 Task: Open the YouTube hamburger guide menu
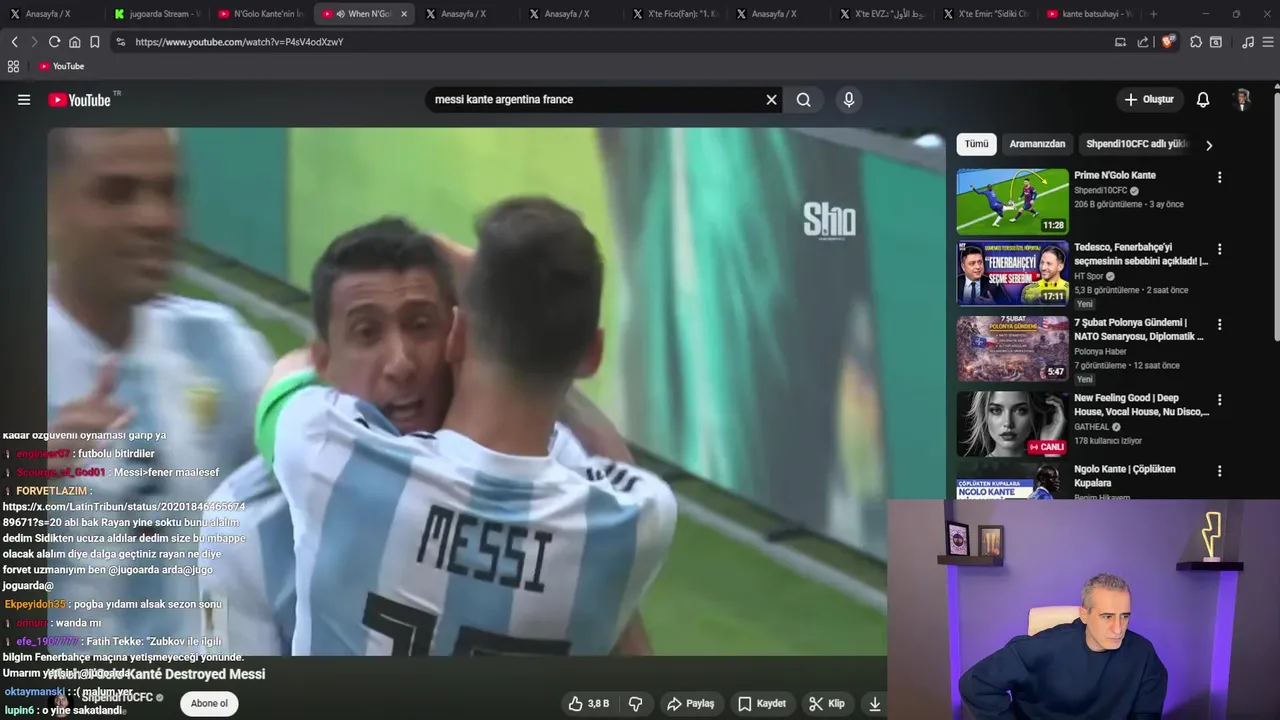coord(24,100)
